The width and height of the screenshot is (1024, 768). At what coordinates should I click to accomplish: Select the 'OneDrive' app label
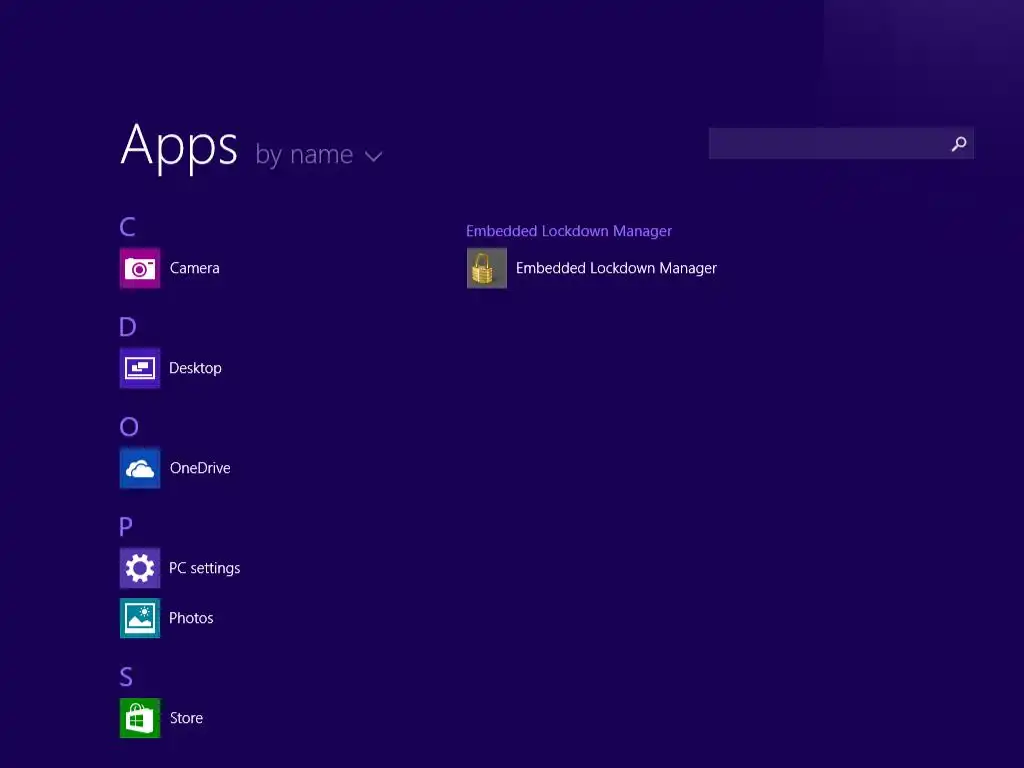tap(200, 468)
